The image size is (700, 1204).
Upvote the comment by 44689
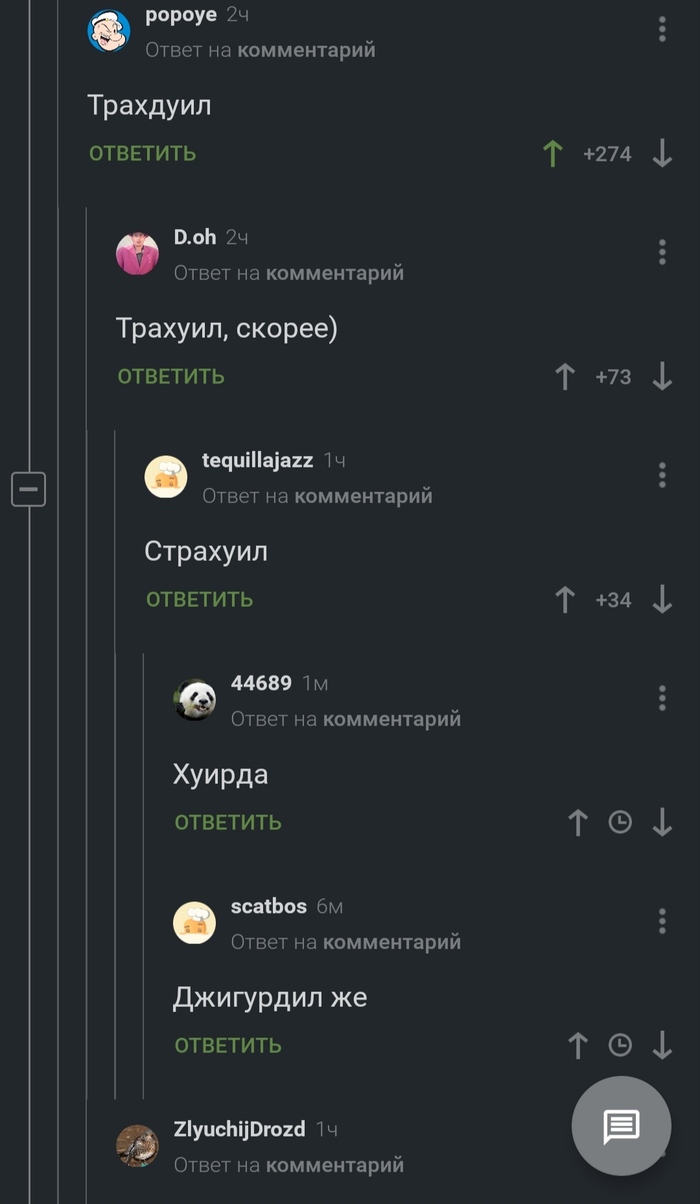pyautogui.click(x=578, y=823)
